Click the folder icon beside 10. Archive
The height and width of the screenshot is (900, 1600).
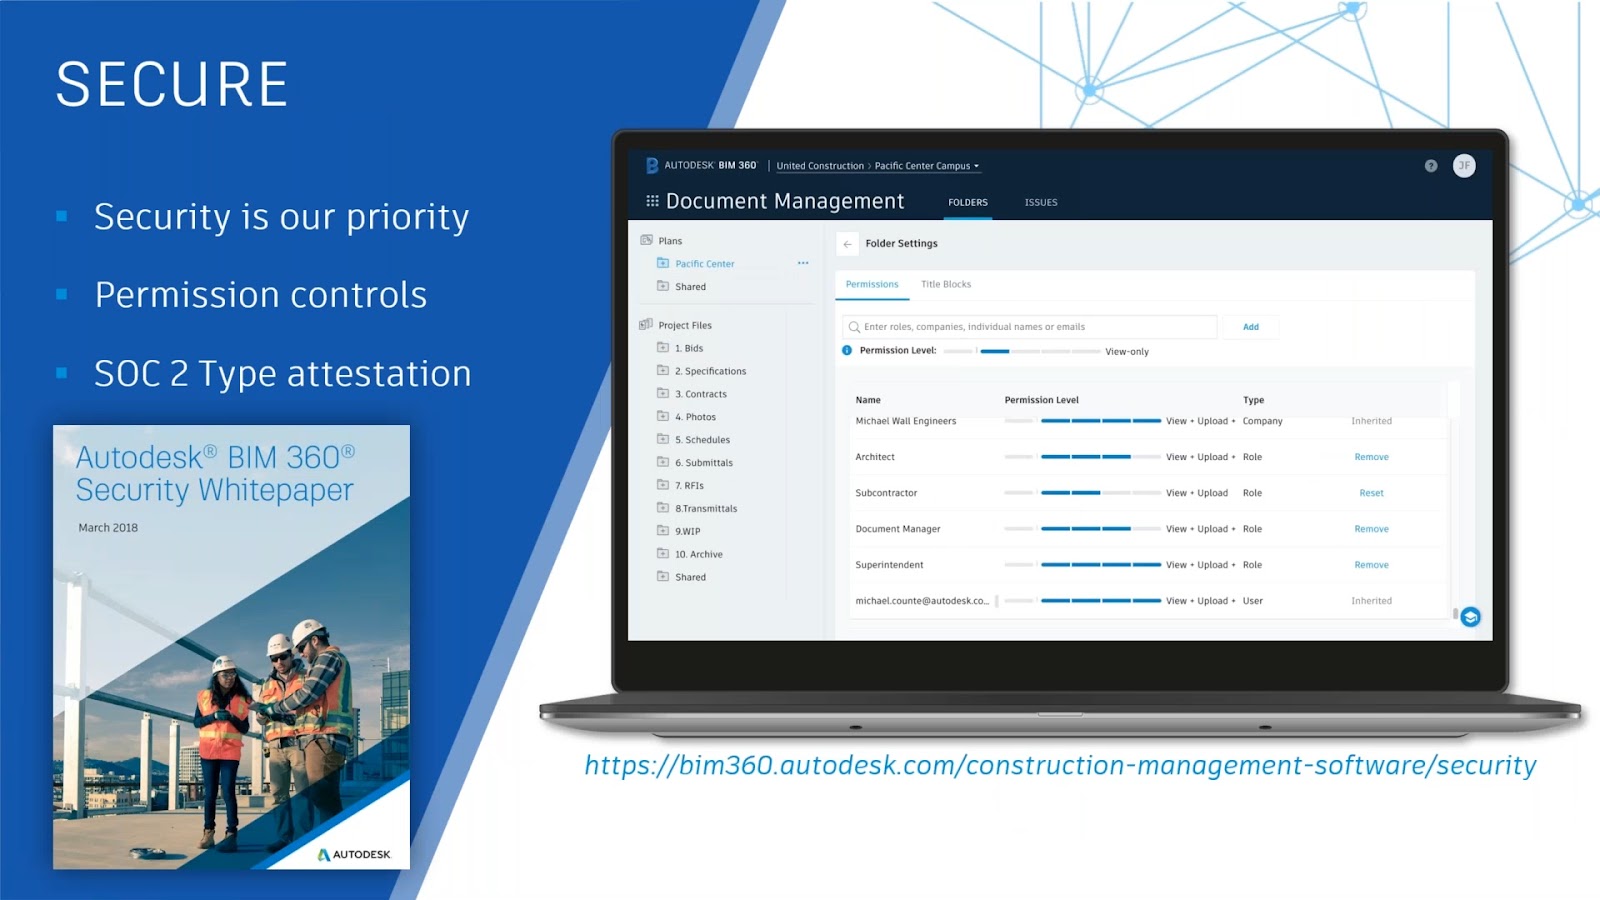pyautogui.click(x=662, y=554)
